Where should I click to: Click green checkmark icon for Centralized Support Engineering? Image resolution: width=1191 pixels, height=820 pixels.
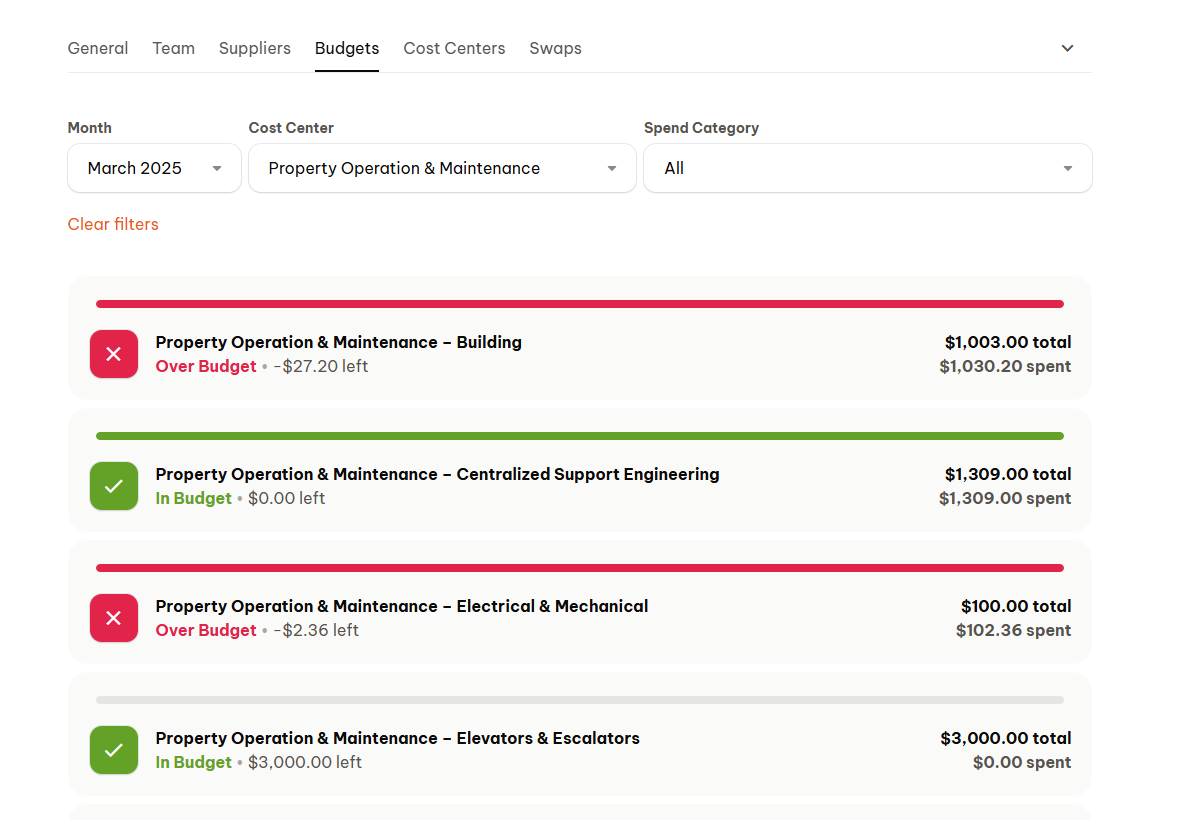(114, 486)
